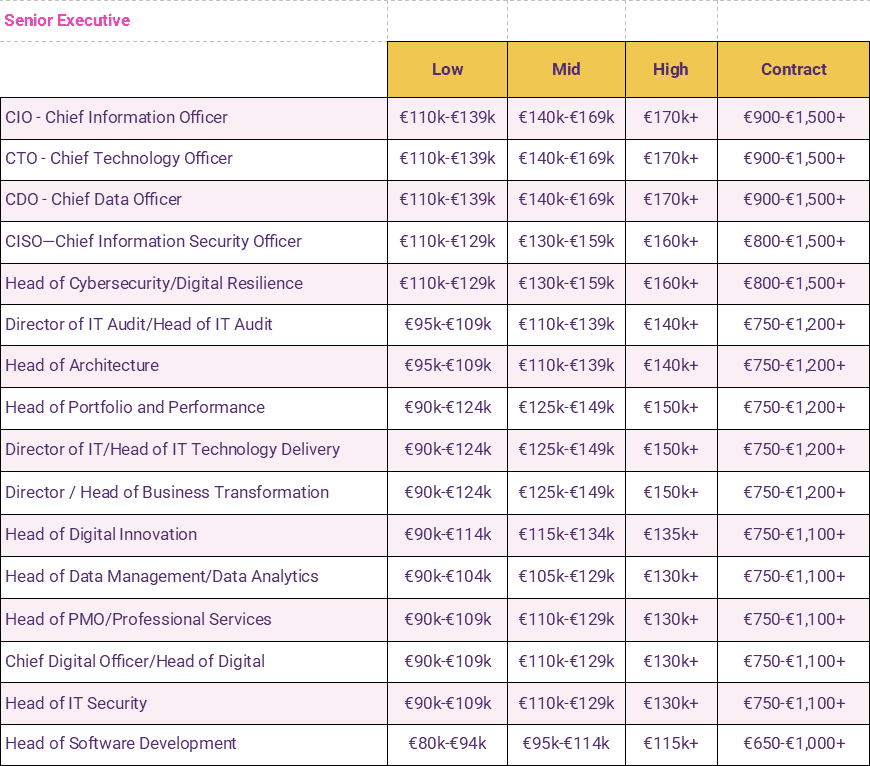
Task: Click CTO - Chief Technology Officer role
Action: 119,158
